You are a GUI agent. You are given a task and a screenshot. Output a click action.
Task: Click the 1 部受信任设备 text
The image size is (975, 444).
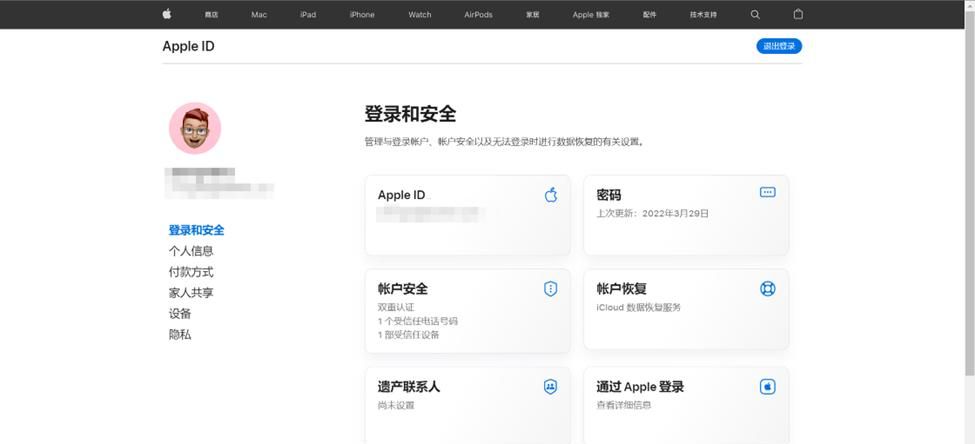[408, 335]
